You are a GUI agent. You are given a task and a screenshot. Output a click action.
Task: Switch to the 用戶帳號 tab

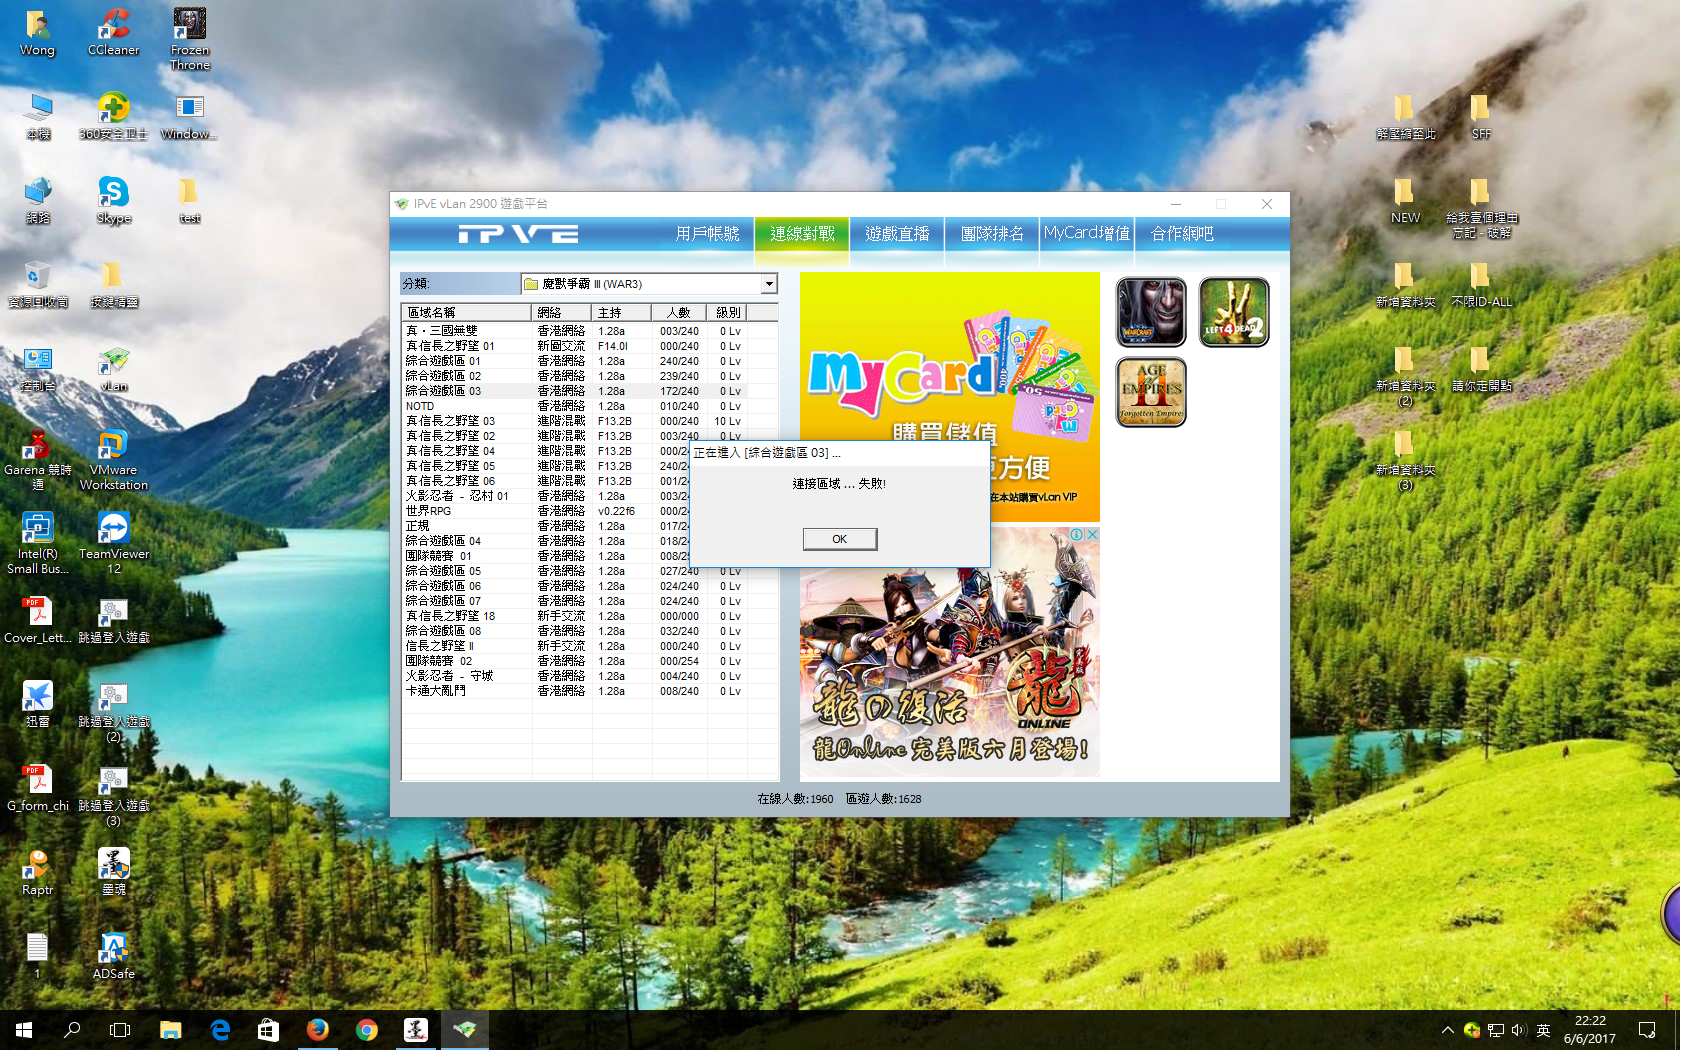707,234
